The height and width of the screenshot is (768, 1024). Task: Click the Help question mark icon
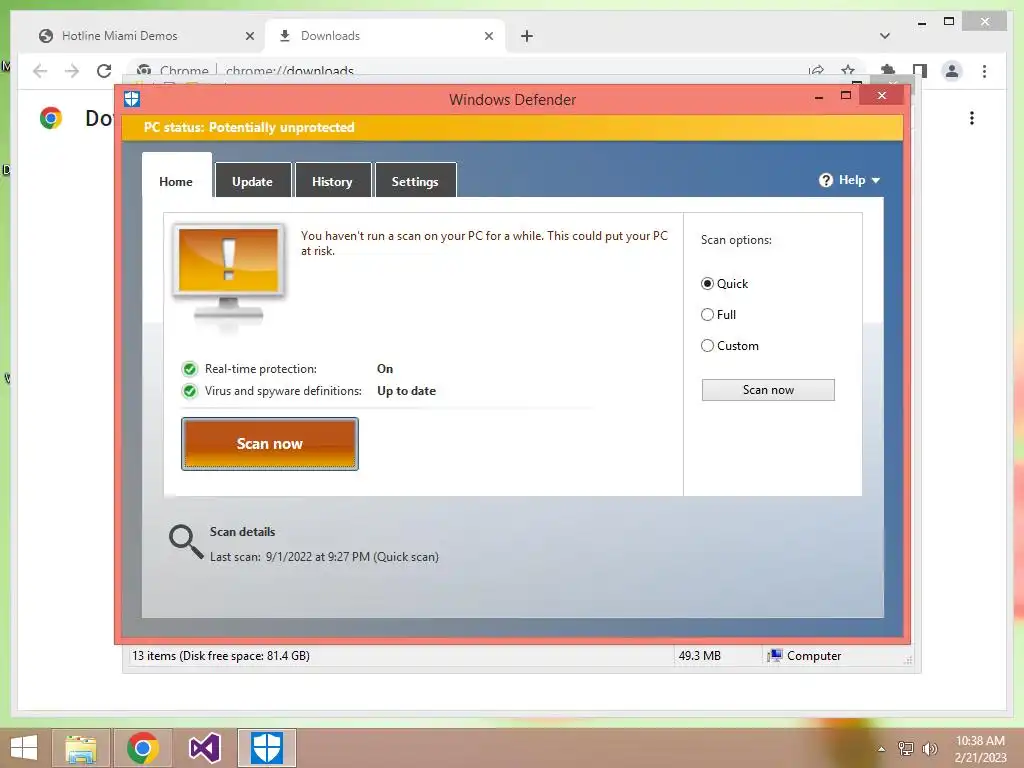825,180
